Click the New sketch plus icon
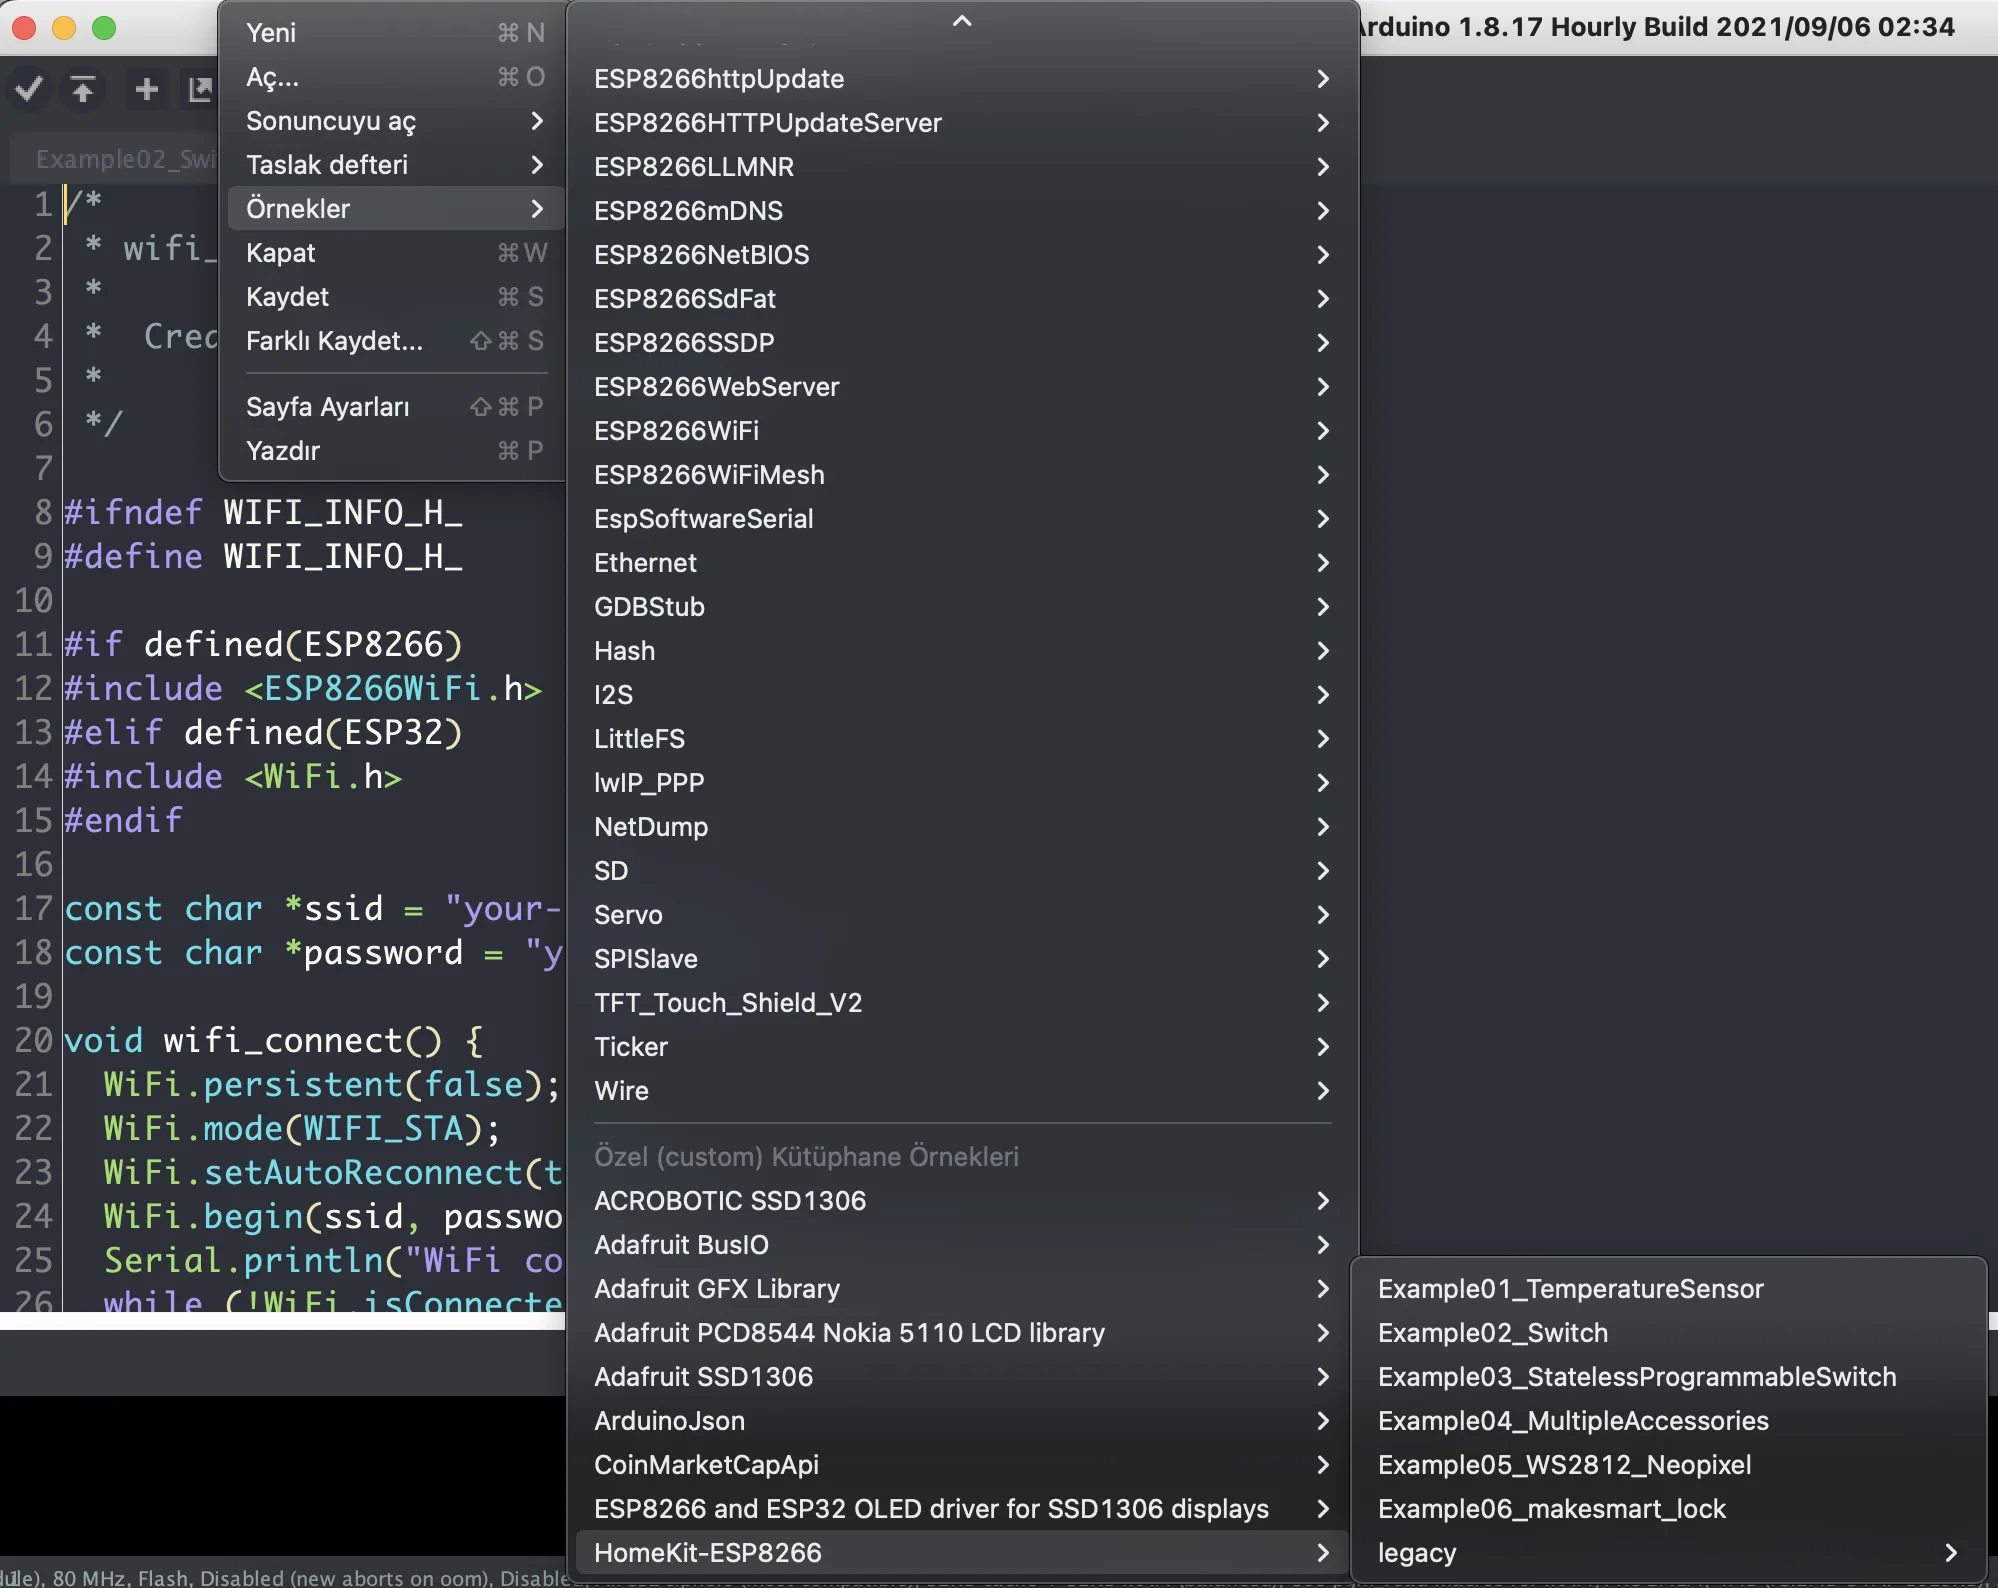 [x=146, y=89]
